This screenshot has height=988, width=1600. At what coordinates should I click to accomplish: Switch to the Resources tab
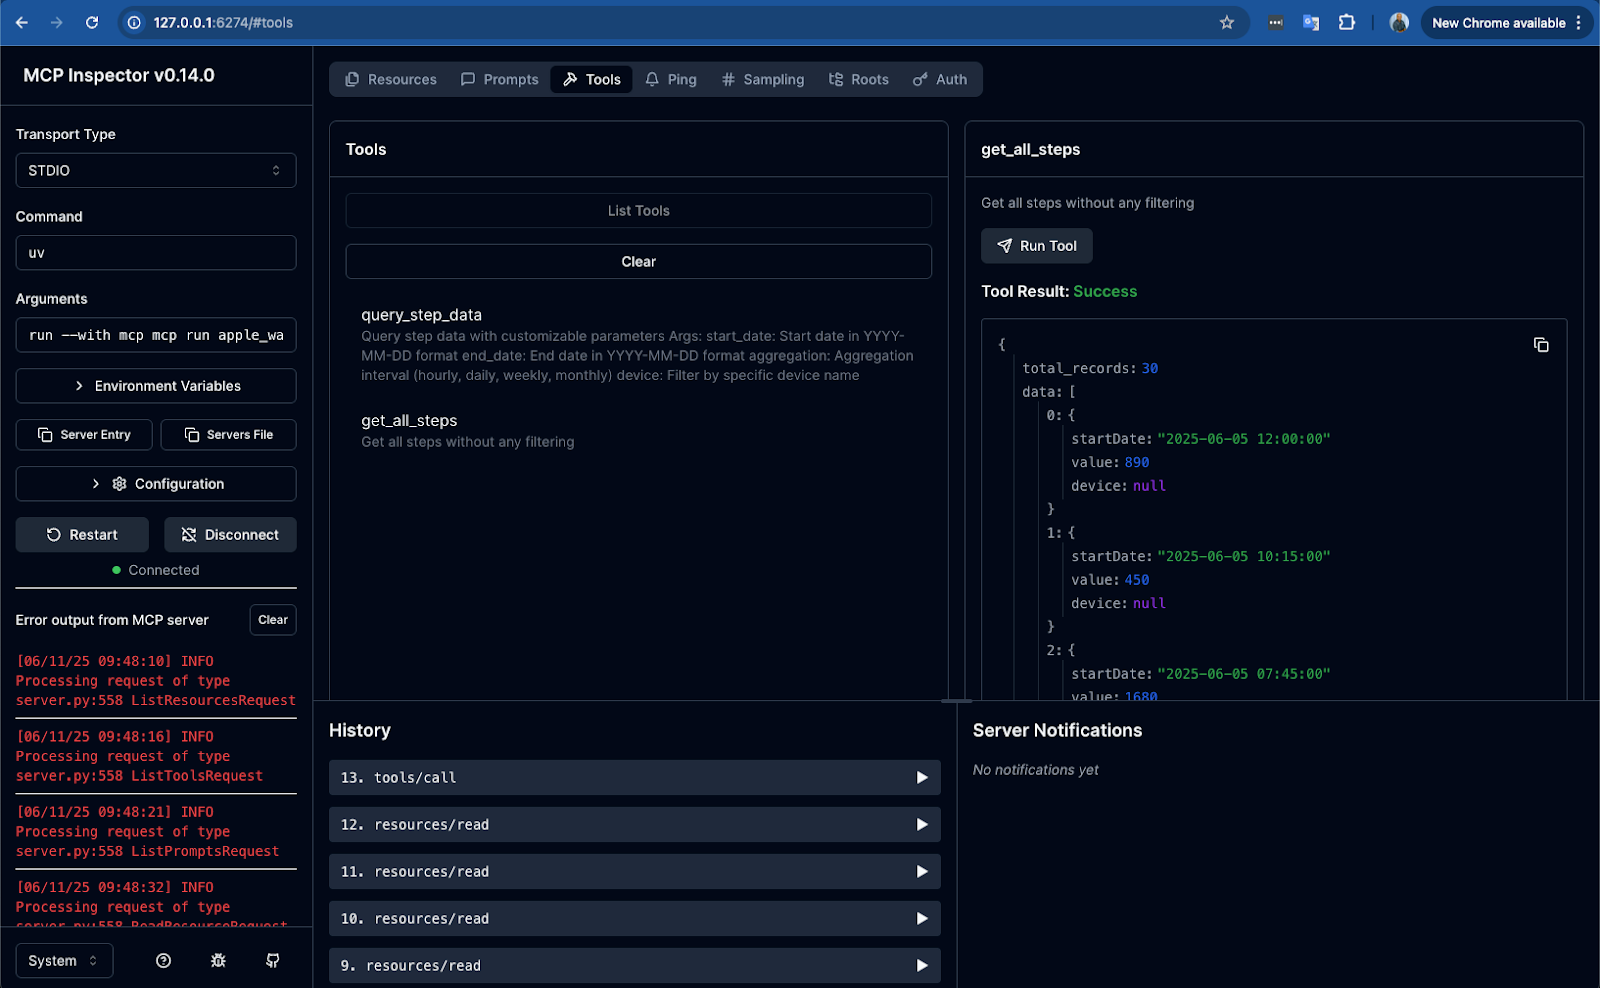tap(391, 80)
